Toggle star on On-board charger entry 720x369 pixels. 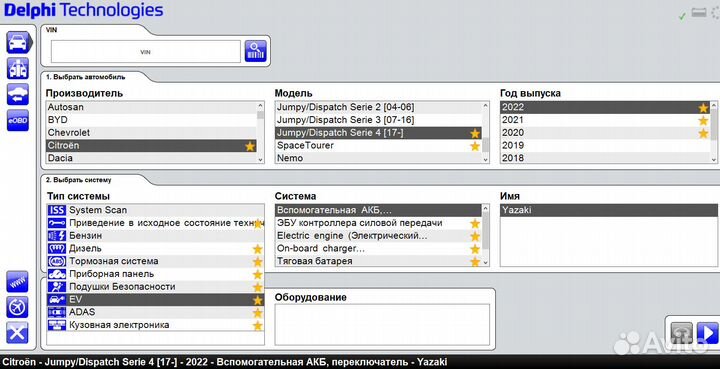pyautogui.click(x=475, y=249)
